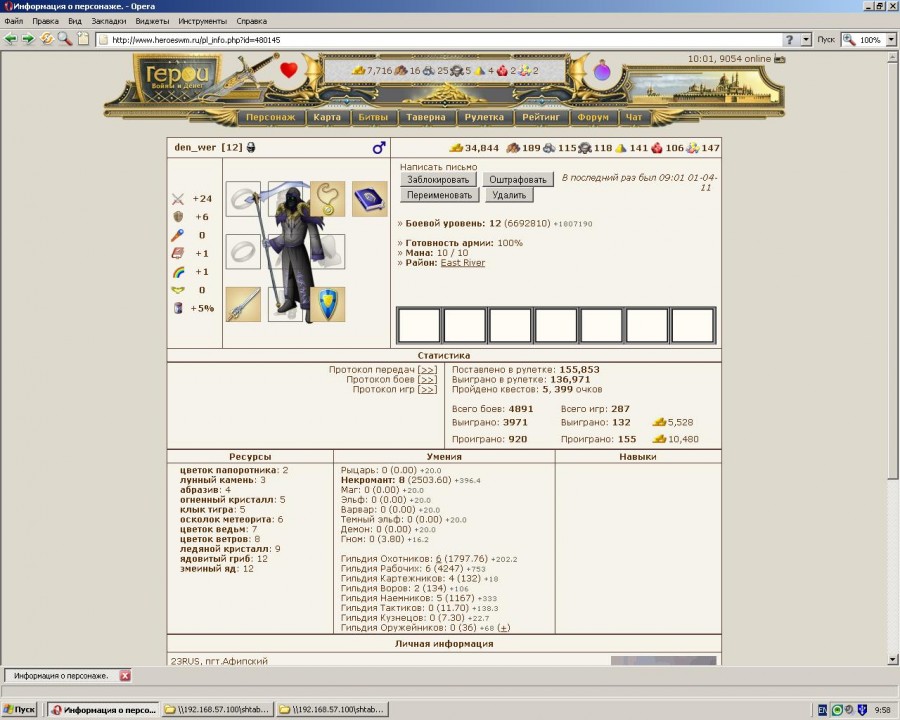Click the online players icon near 9054 online
This screenshot has height=720, width=900.
779,59
